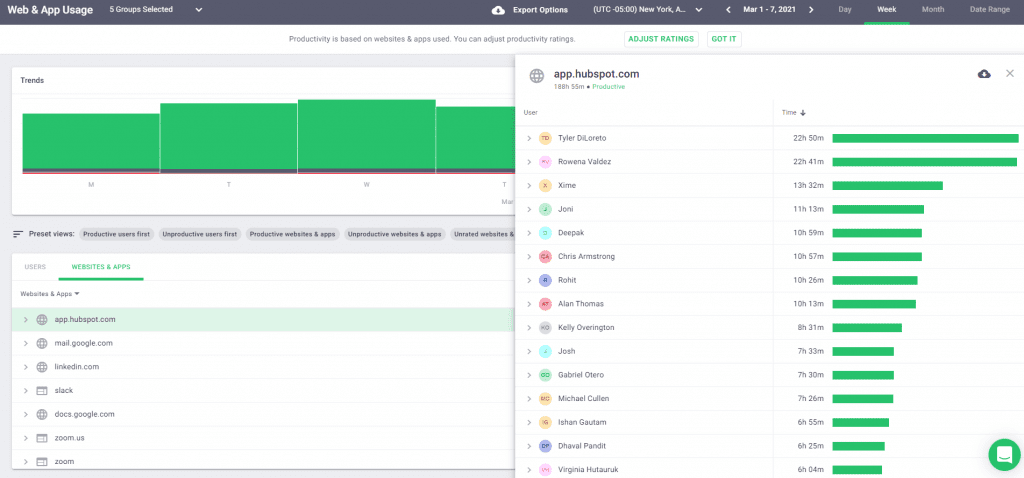Download app.hubspot.com panel data via cloud icon

click(984, 74)
